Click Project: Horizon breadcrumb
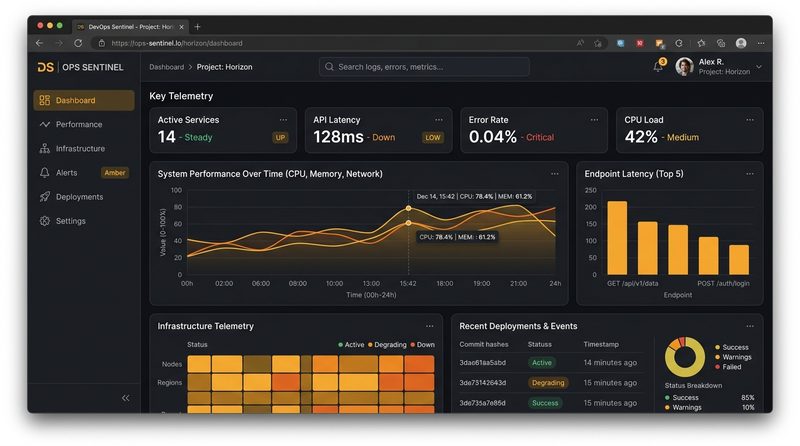Image resolution: width=800 pixels, height=446 pixels. tap(224, 67)
